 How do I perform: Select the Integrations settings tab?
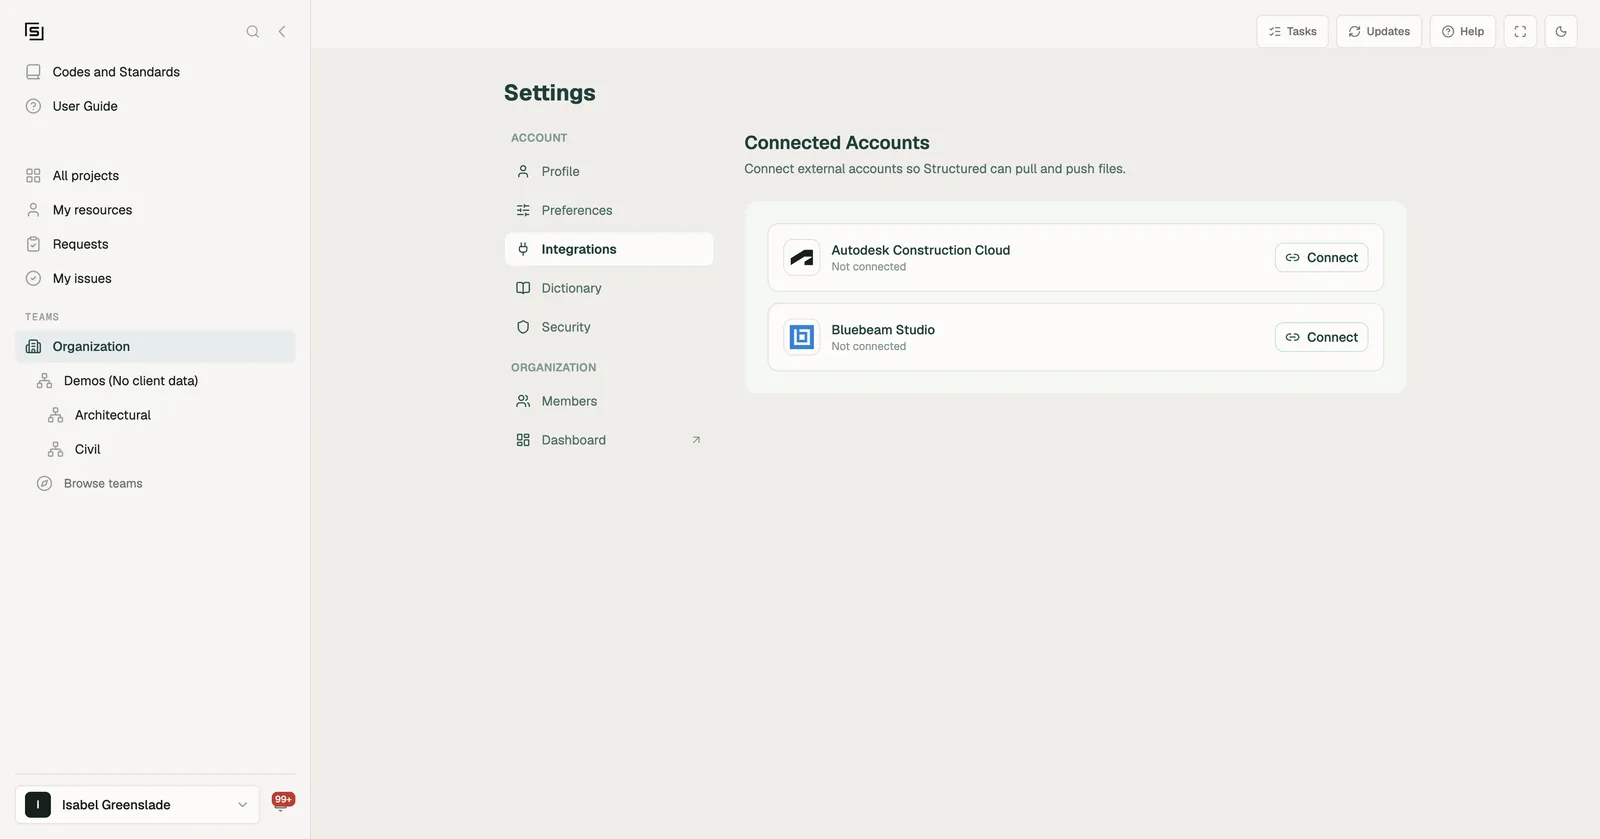pos(609,249)
